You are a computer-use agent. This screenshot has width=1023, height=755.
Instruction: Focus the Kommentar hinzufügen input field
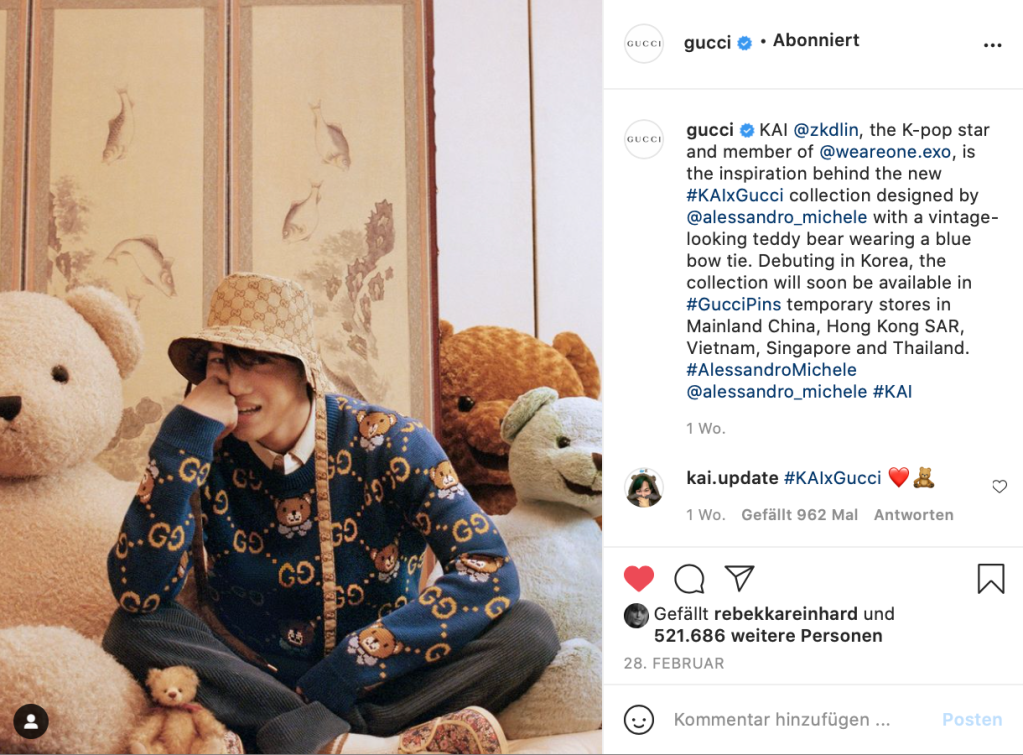pos(782,720)
